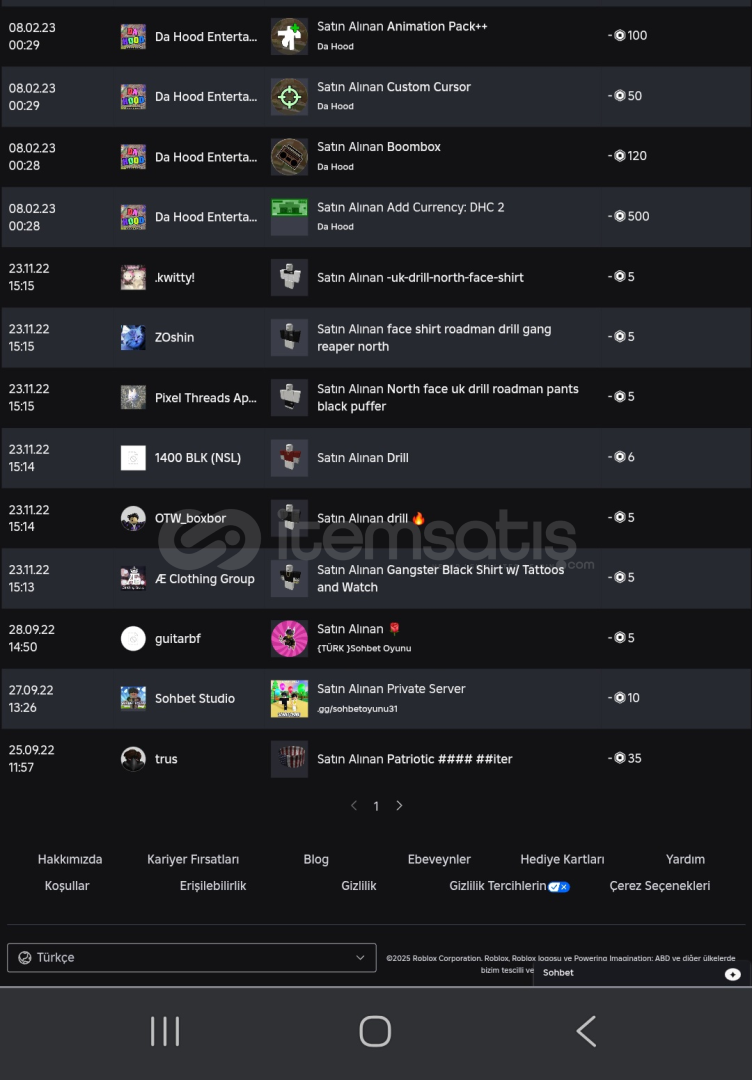Open the Türkçe language dropdown

[191, 957]
